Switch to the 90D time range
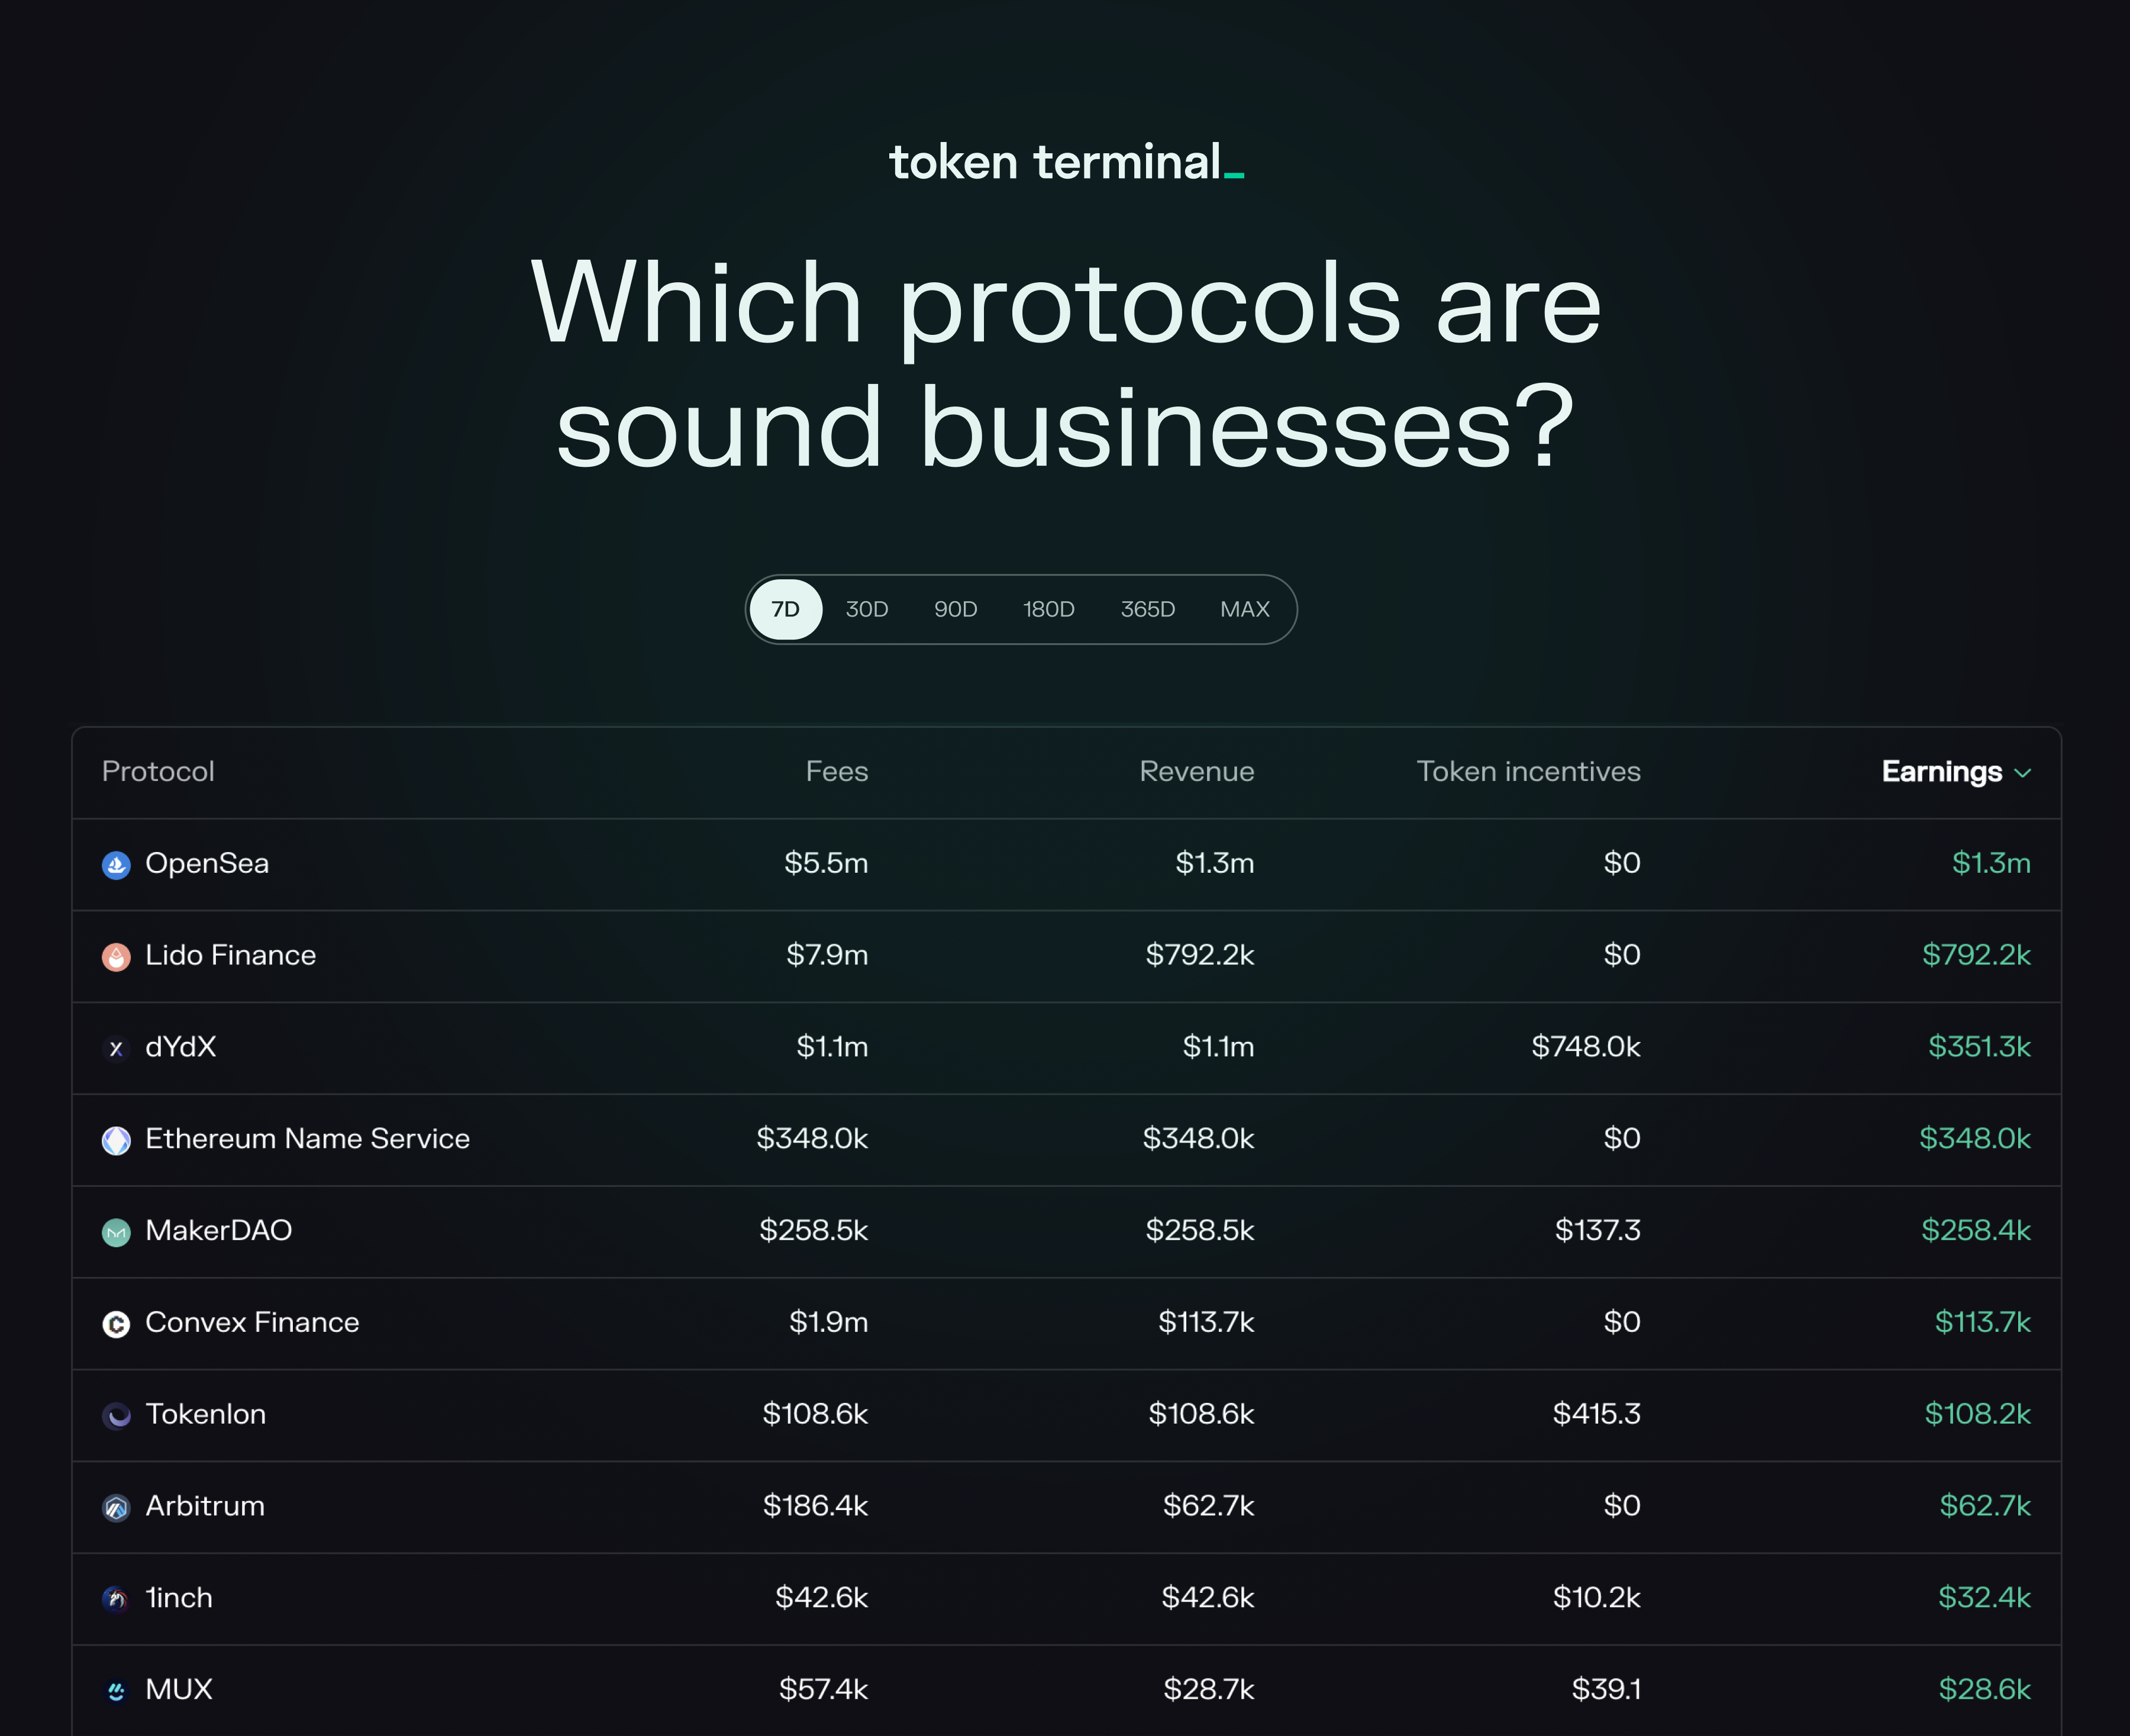 pyautogui.click(x=955, y=609)
